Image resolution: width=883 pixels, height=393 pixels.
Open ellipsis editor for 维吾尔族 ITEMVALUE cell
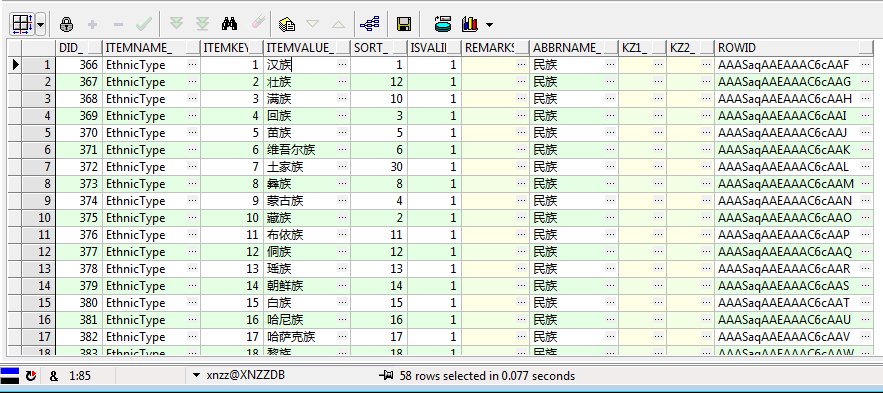click(x=342, y=150)
